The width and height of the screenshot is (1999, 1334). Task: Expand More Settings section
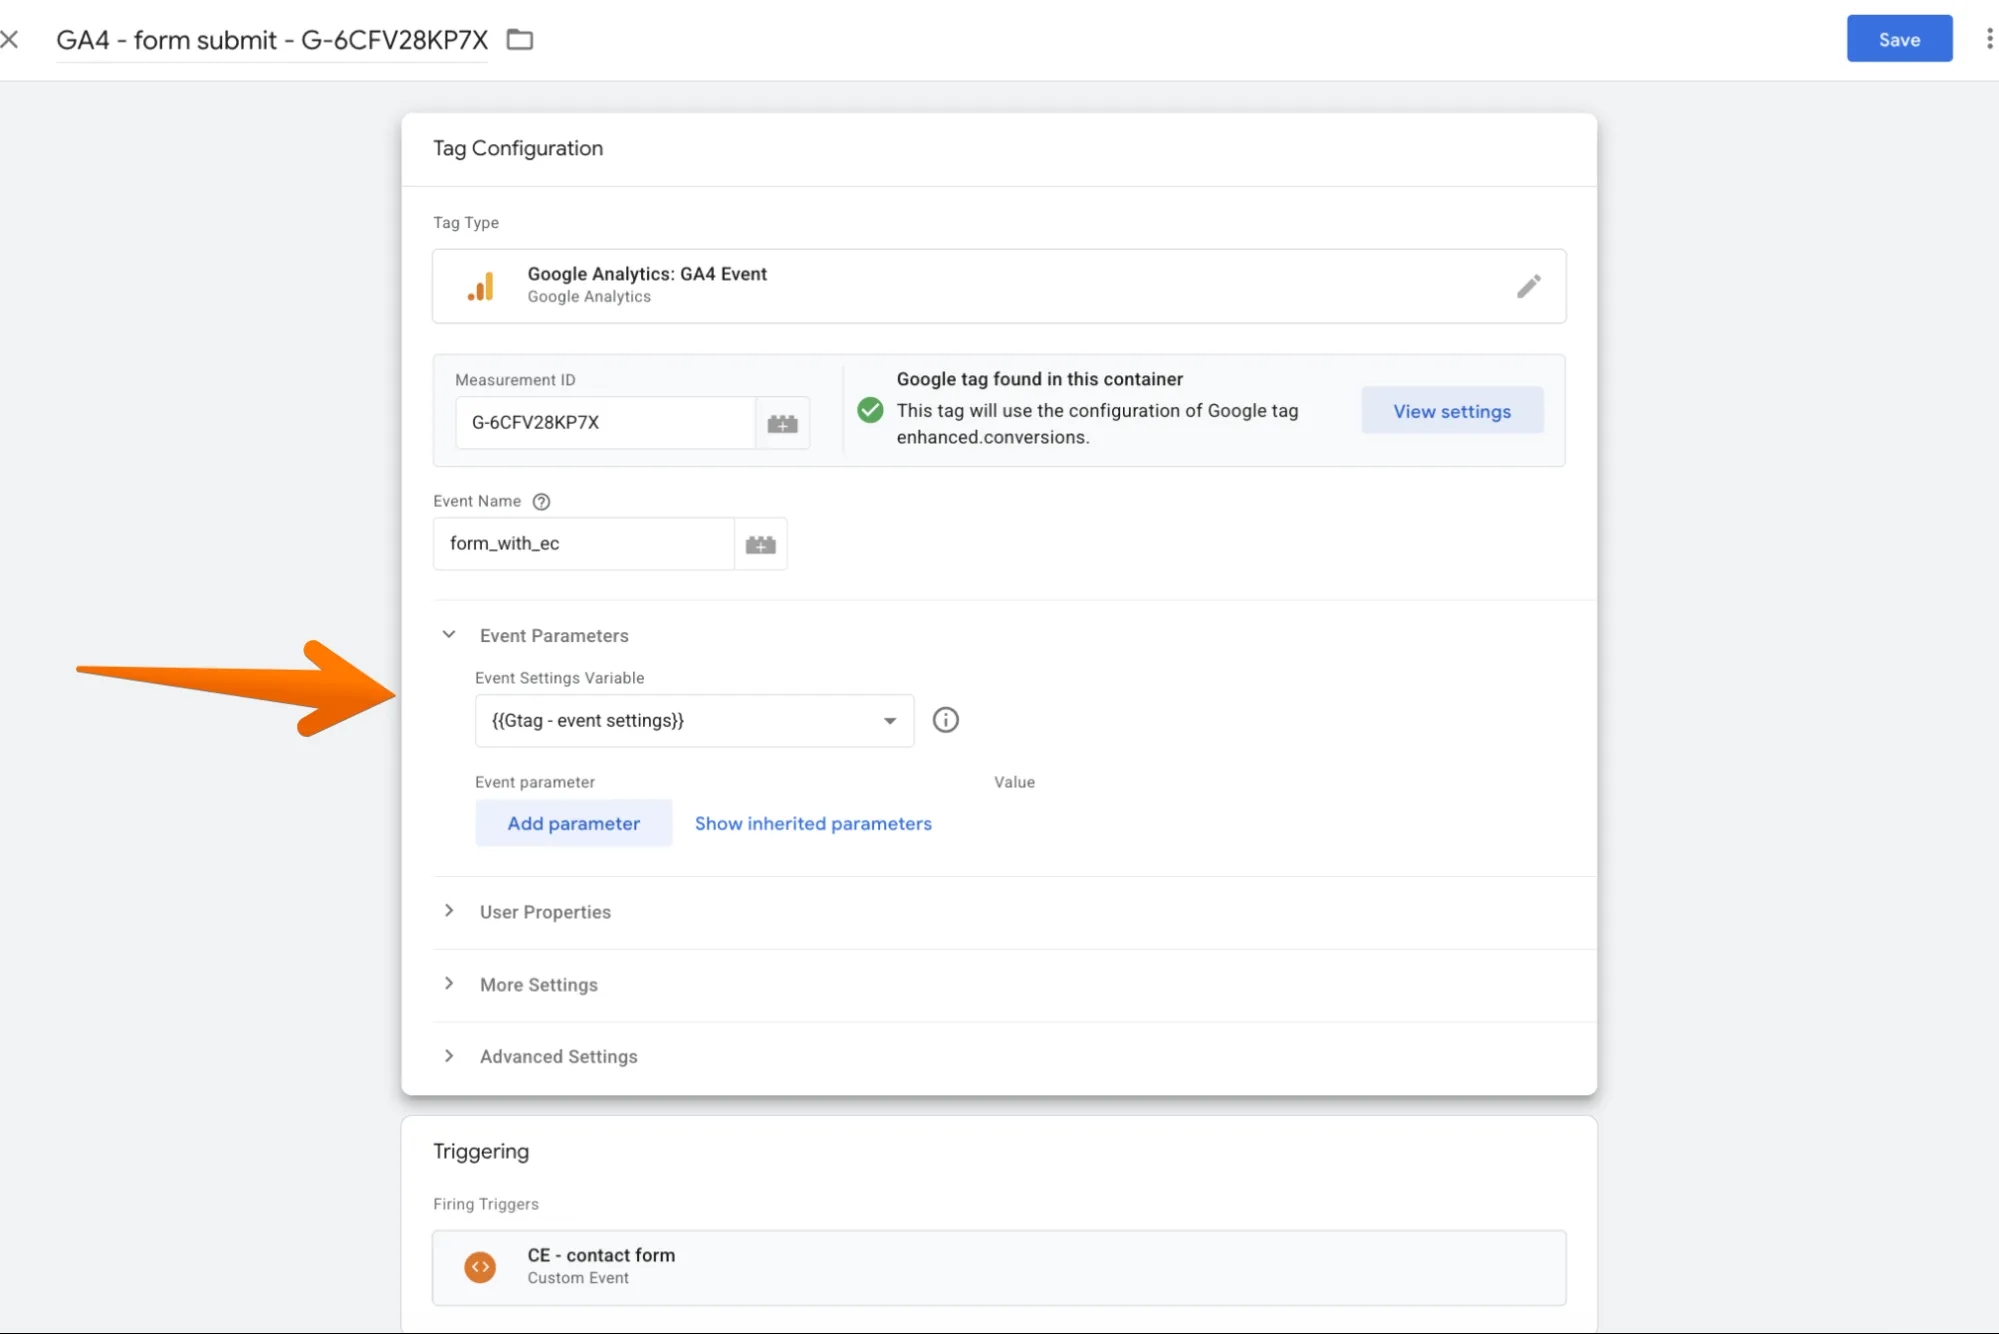(449, 984)
